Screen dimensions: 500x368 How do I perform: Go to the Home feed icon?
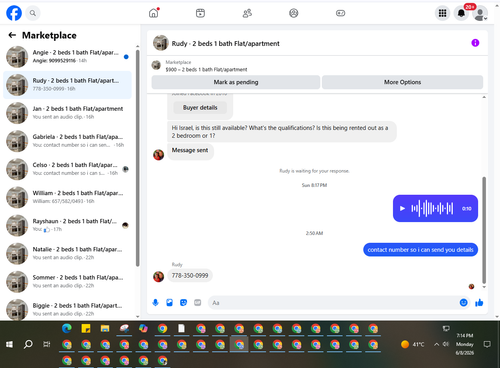[154, 13]
